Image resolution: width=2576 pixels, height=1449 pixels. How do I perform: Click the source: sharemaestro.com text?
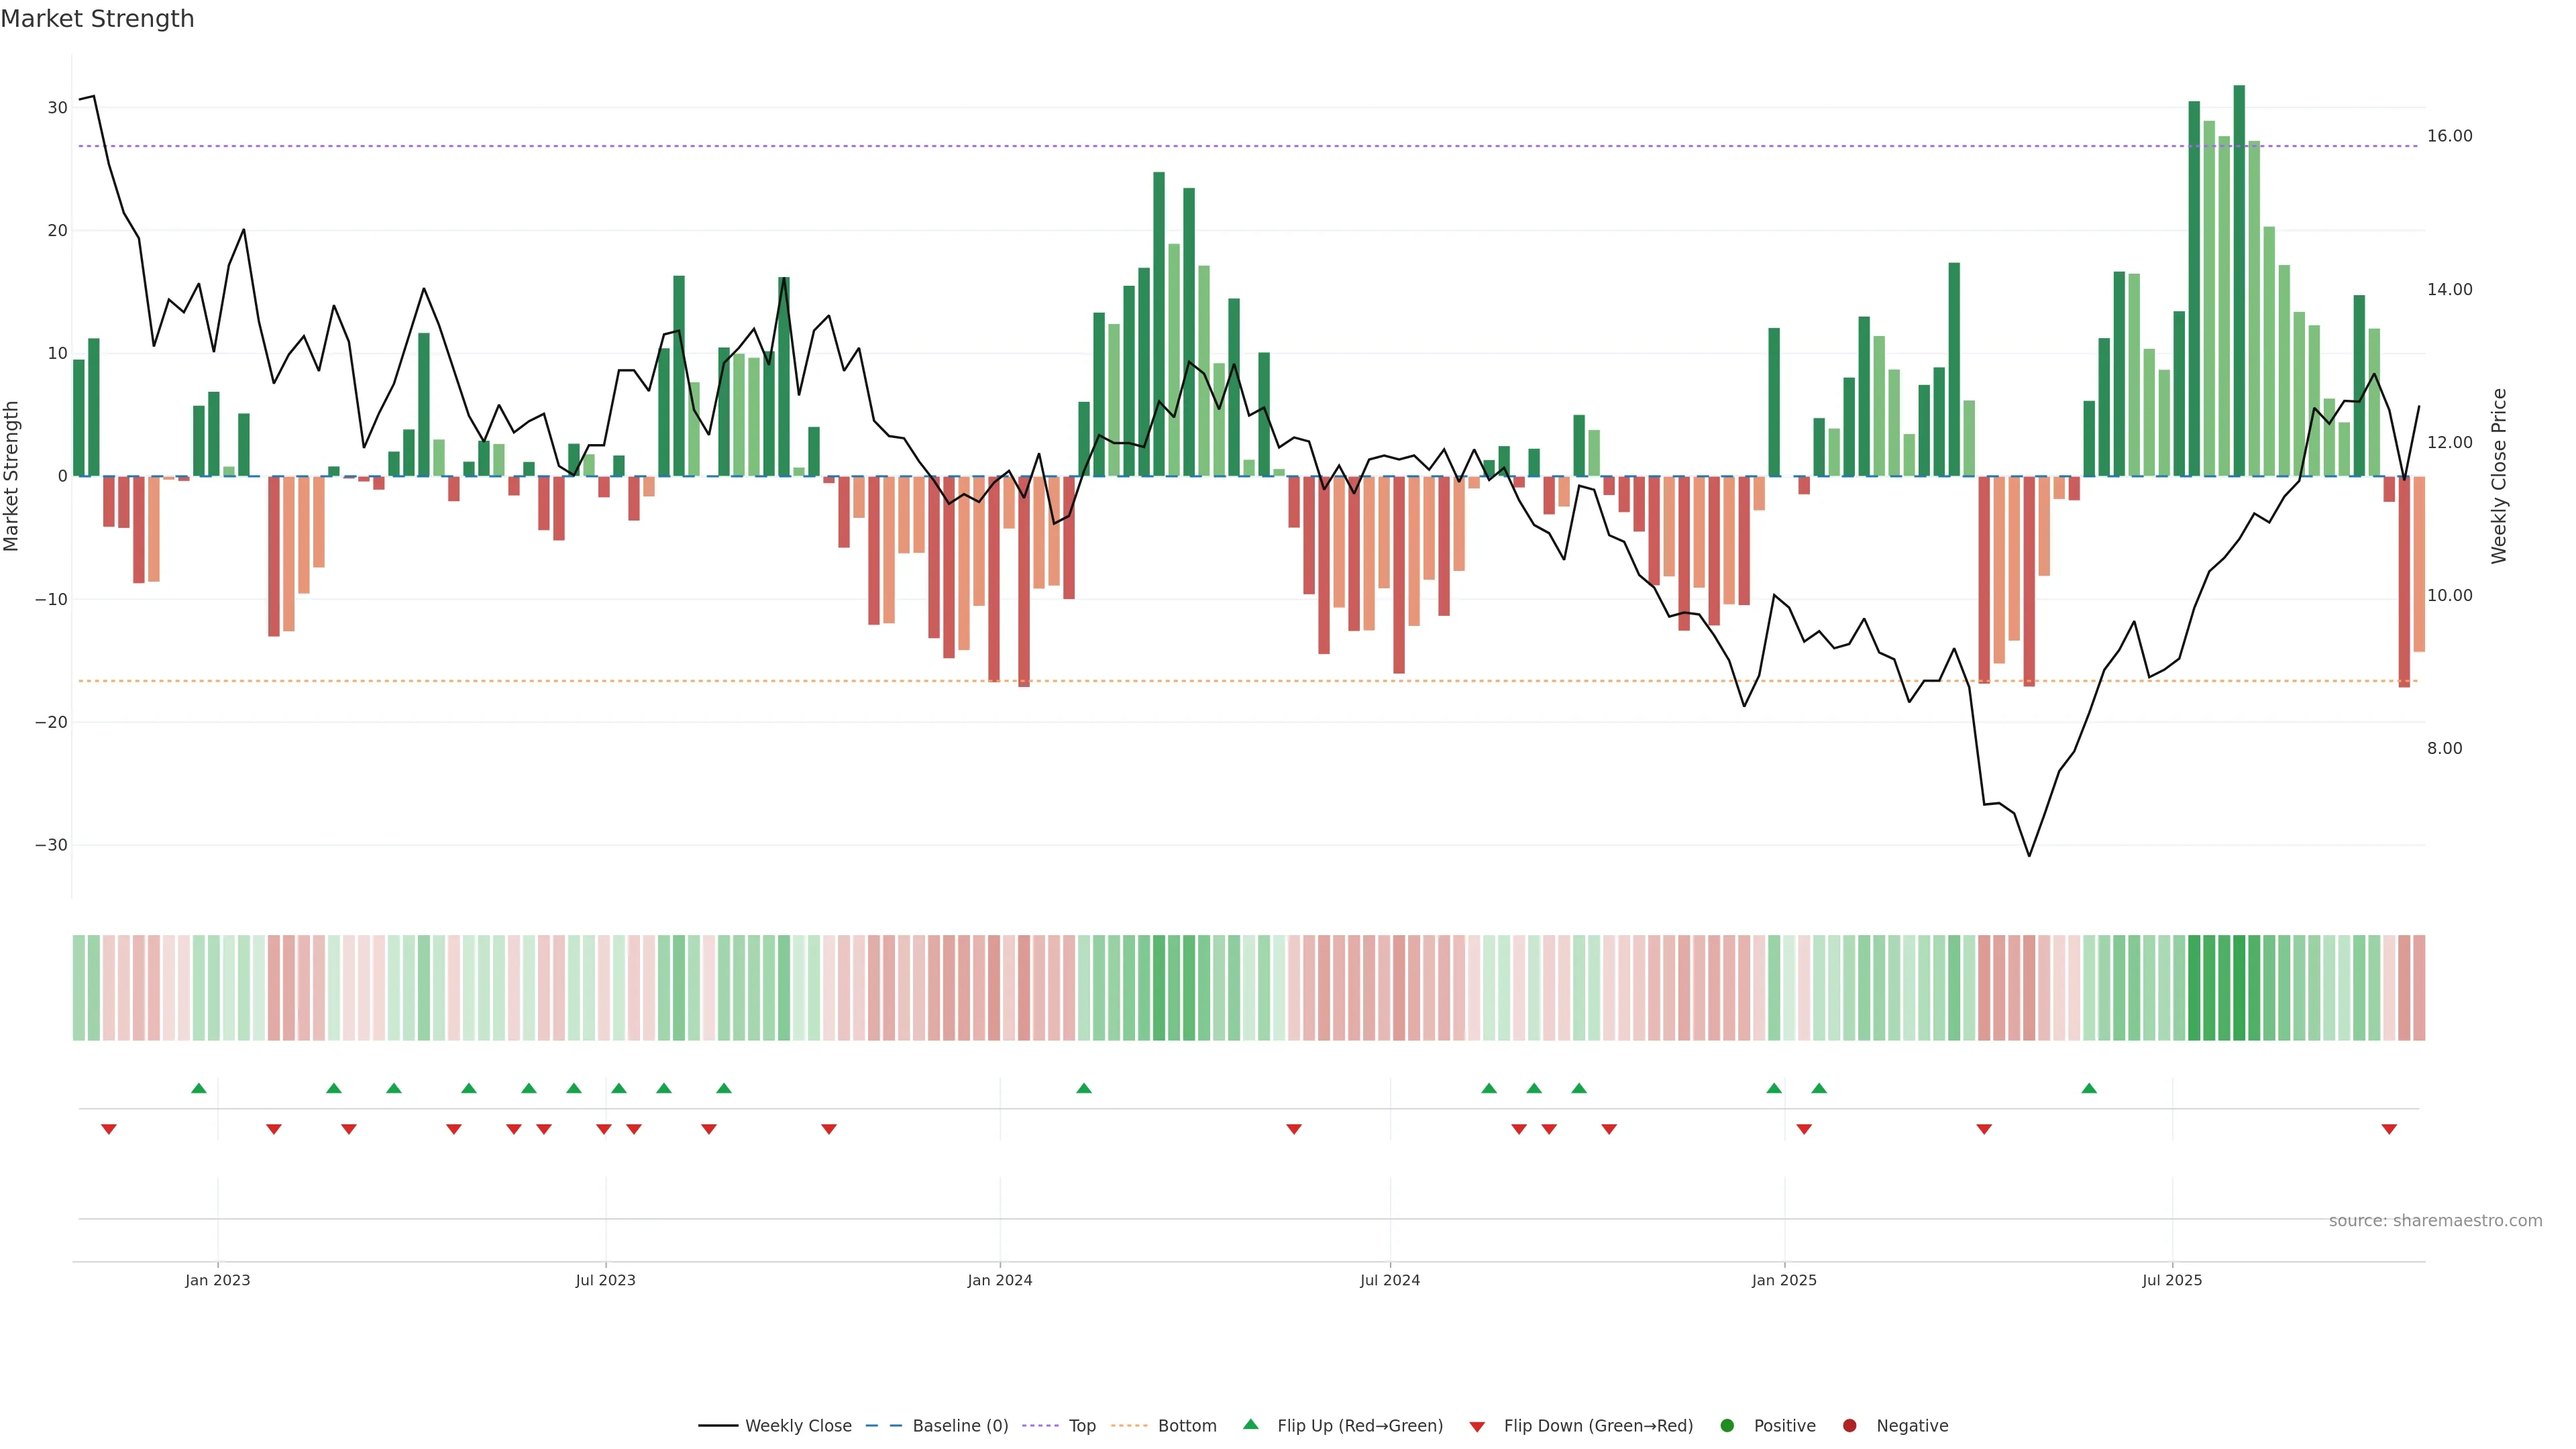click(x=2435, y=1221)
